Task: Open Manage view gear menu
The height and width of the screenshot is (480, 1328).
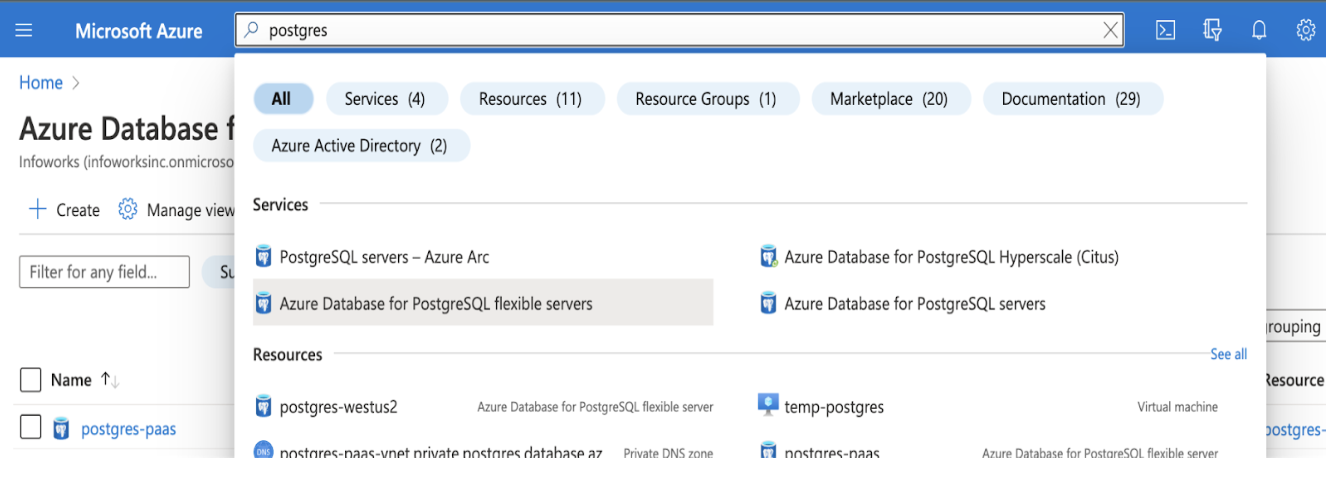Action: [176, 210]
